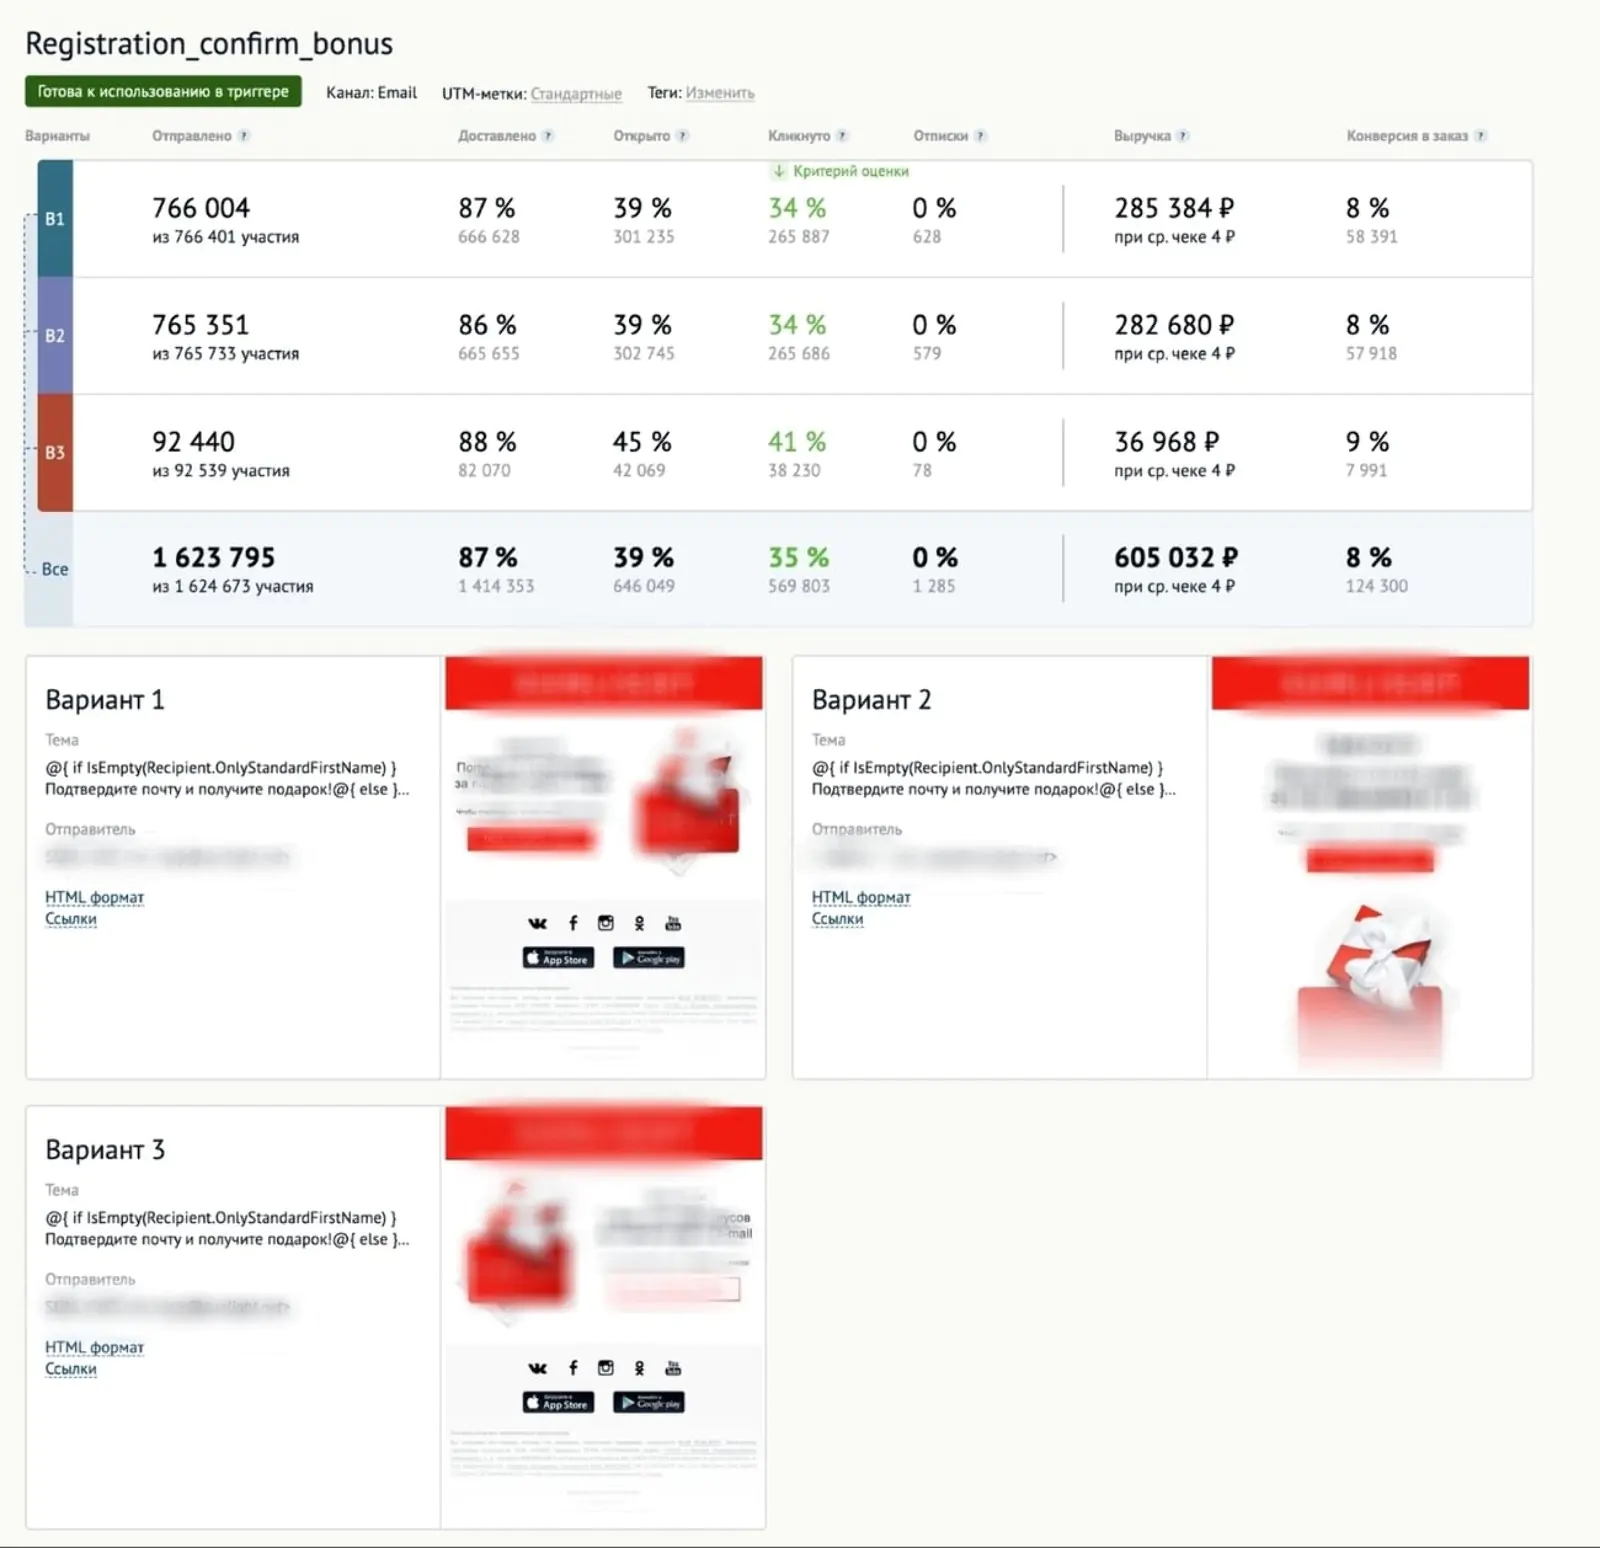
Task: Click the help icon next to Отправлено
Action: [243, 136]
